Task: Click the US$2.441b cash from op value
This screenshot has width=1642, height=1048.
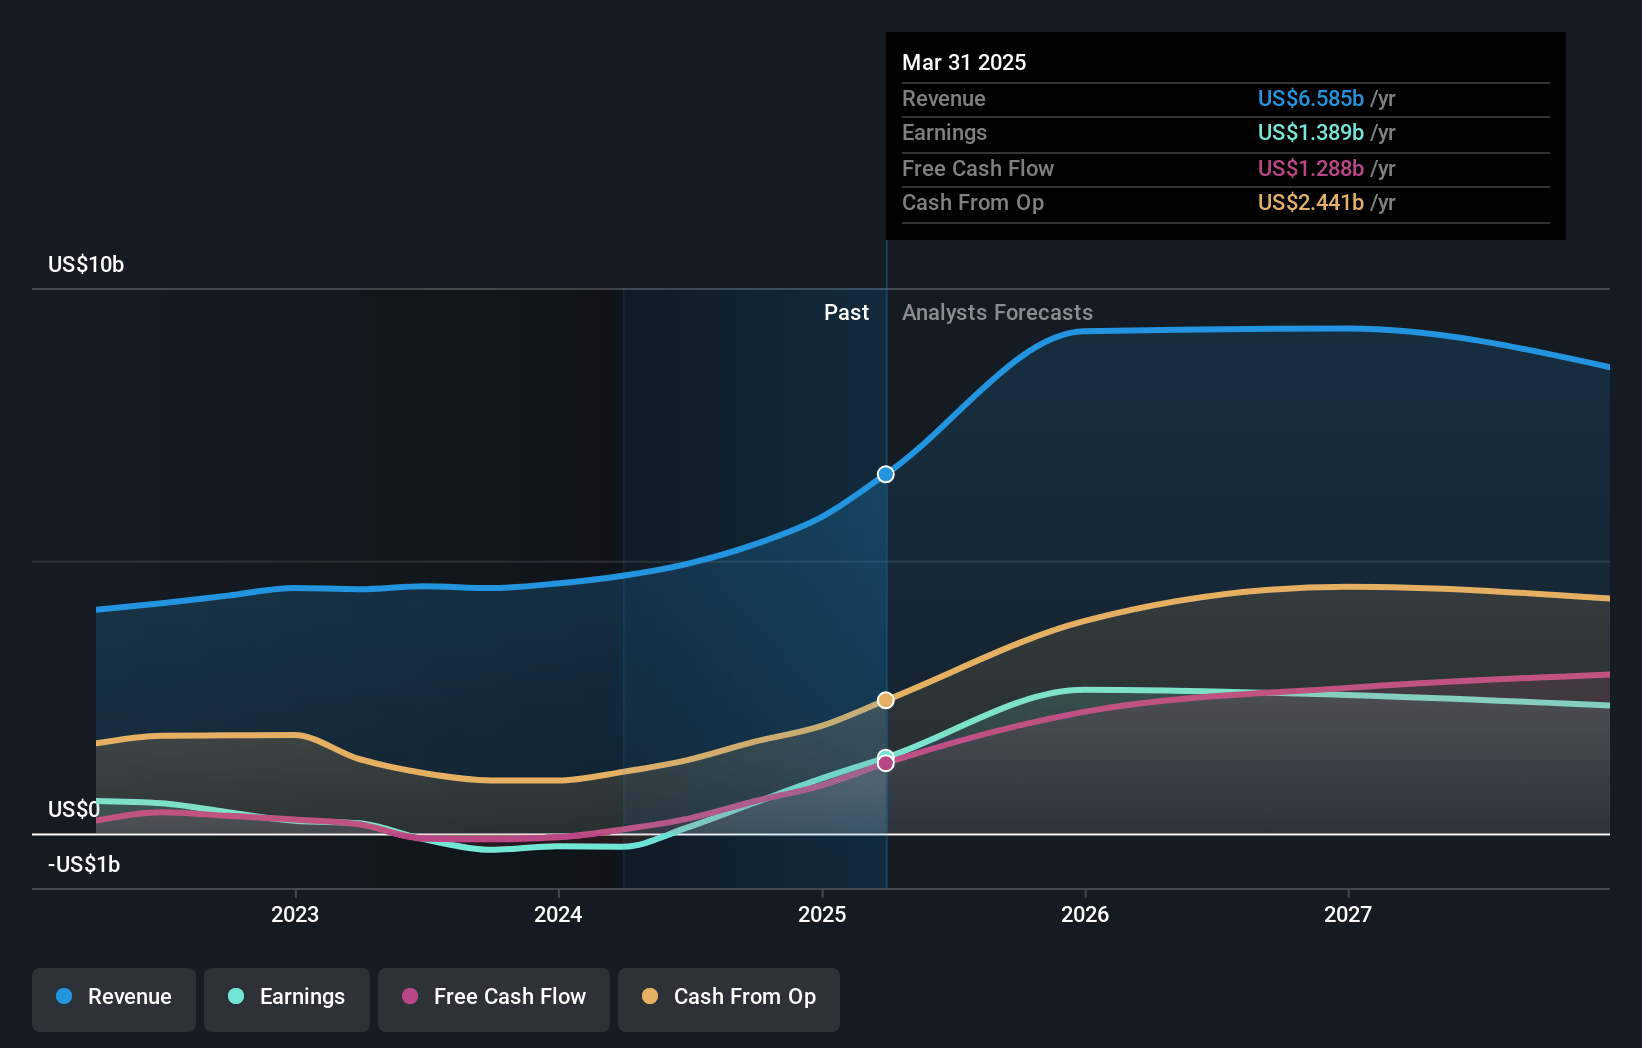Action: [x=1311, y=202]
